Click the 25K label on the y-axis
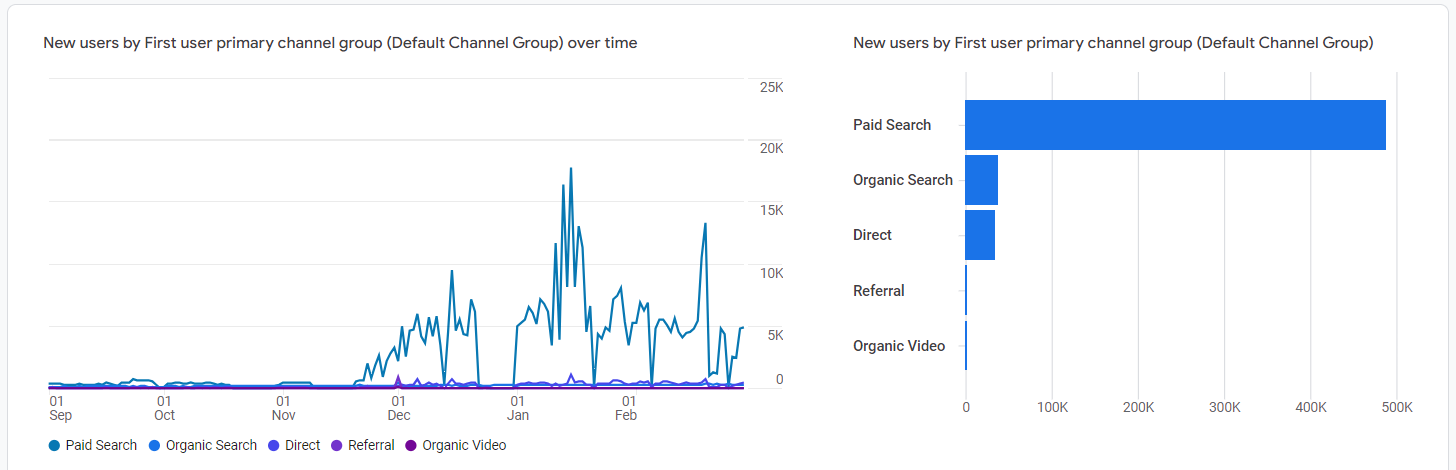 point(771,88)
